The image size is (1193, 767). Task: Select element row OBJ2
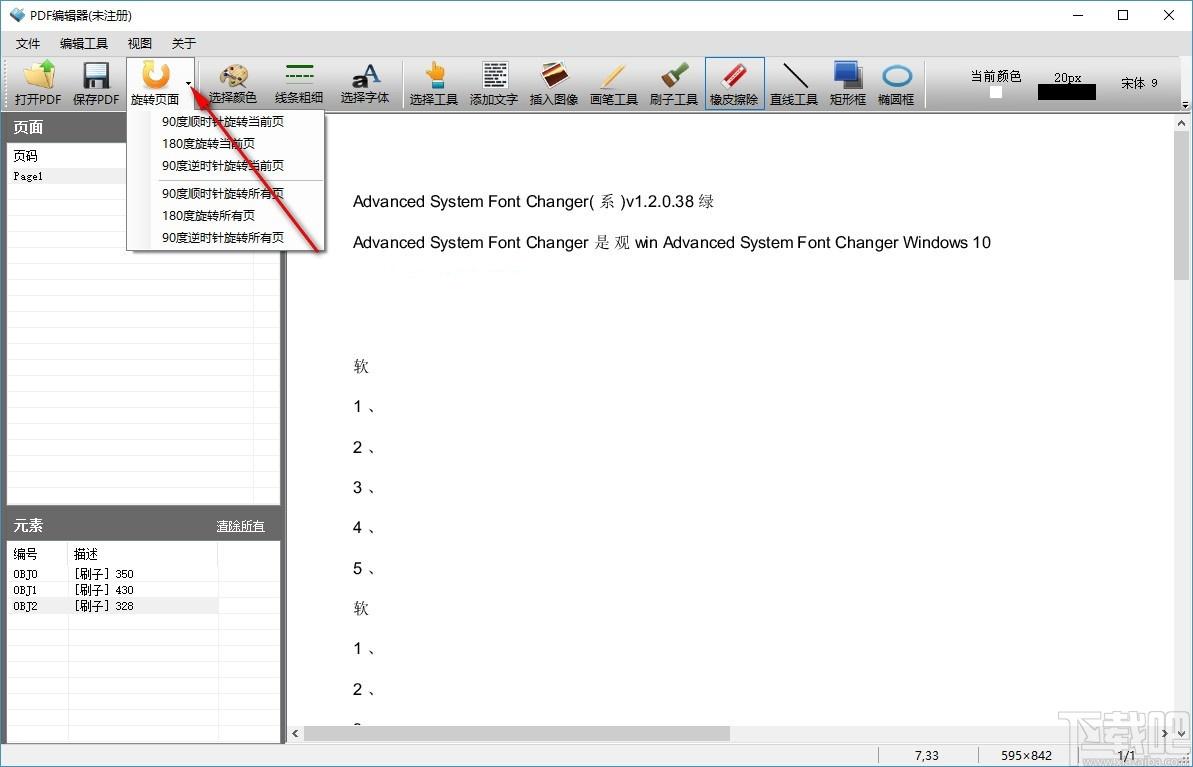pos(113,606)
